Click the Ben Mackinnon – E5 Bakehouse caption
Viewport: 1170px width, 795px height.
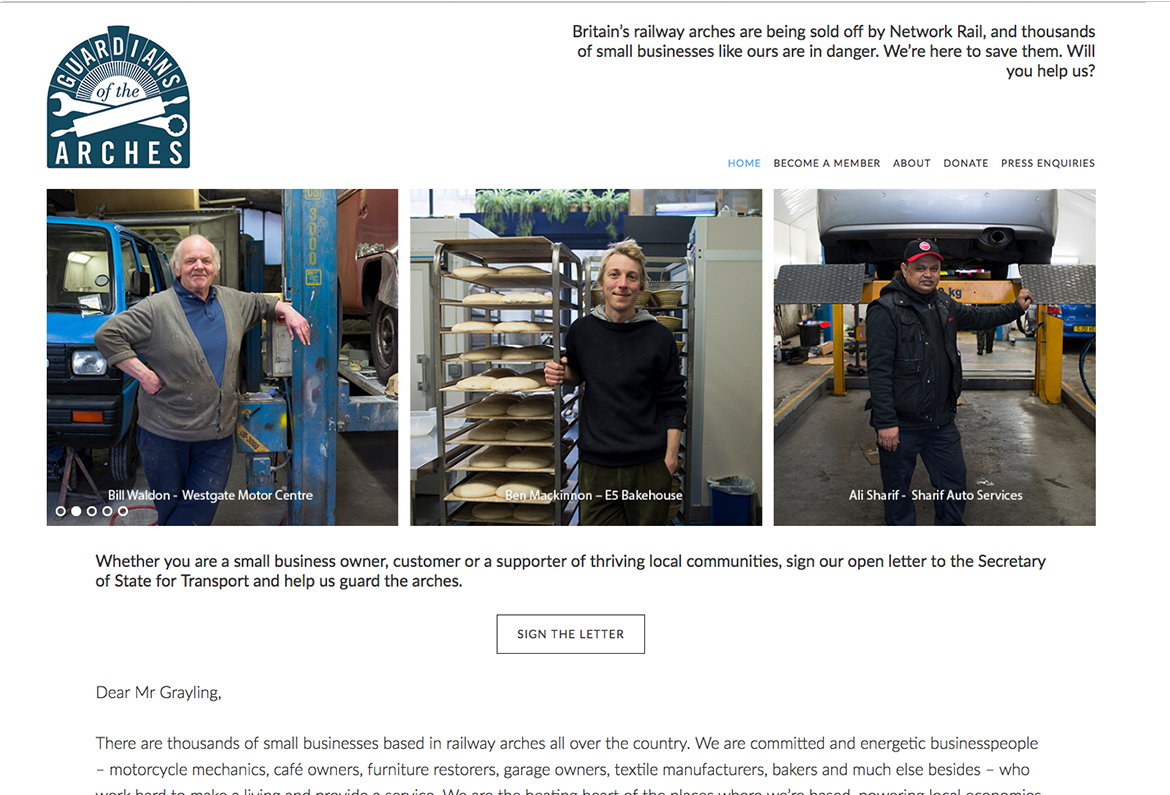pyautogui.click(x=593, y=495)
